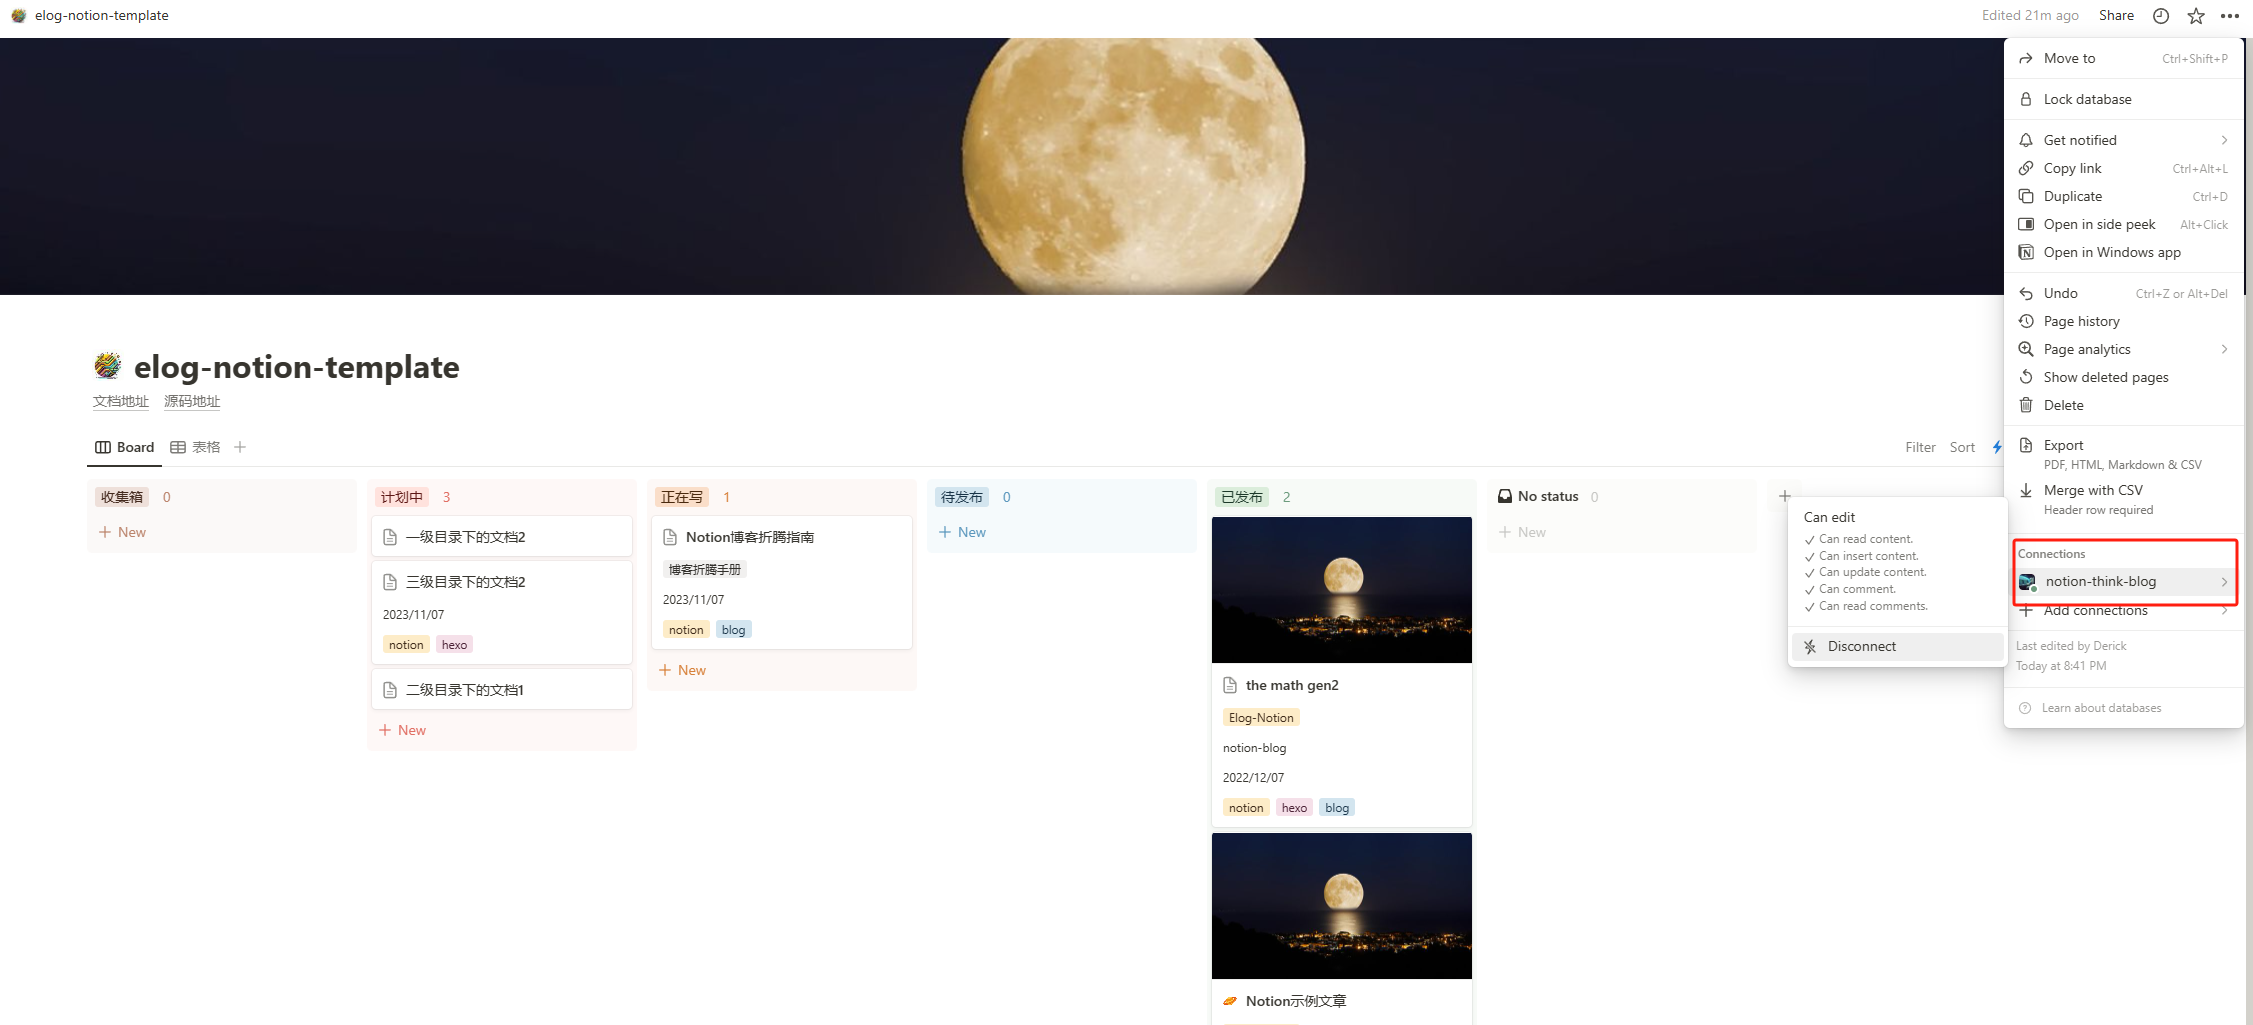This screenshot has height=1025, width=2253.
Task: Select Duplicate in the page menu
Action: (x=2124, y=196)
